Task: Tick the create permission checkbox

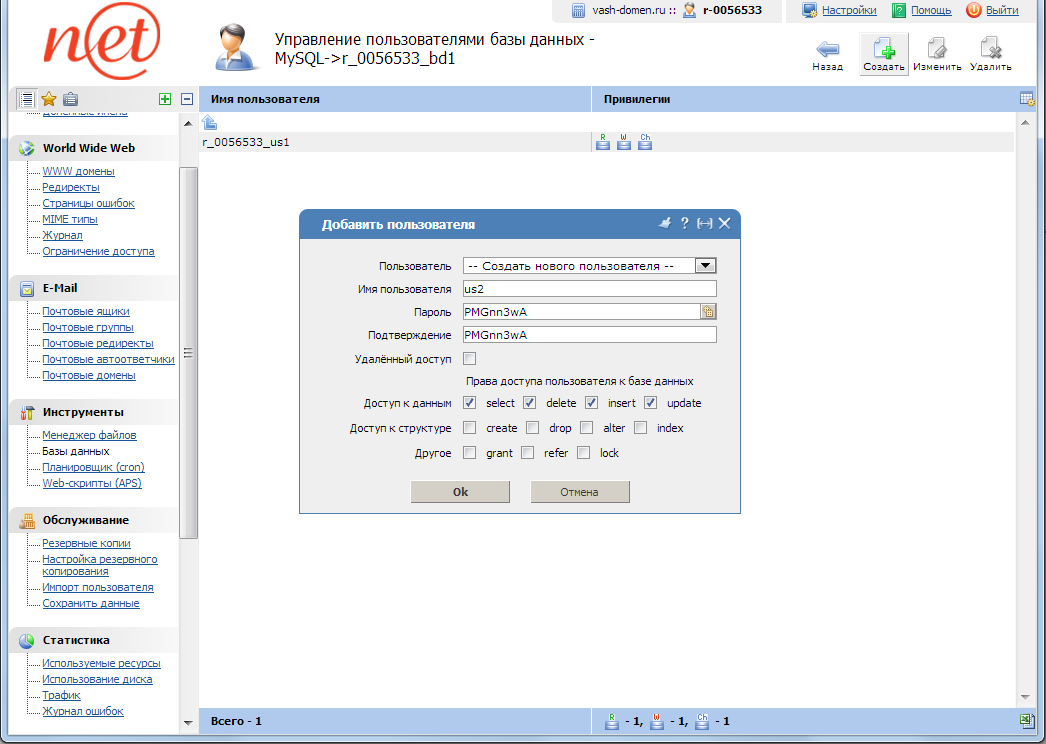Action: click(469, 428)
